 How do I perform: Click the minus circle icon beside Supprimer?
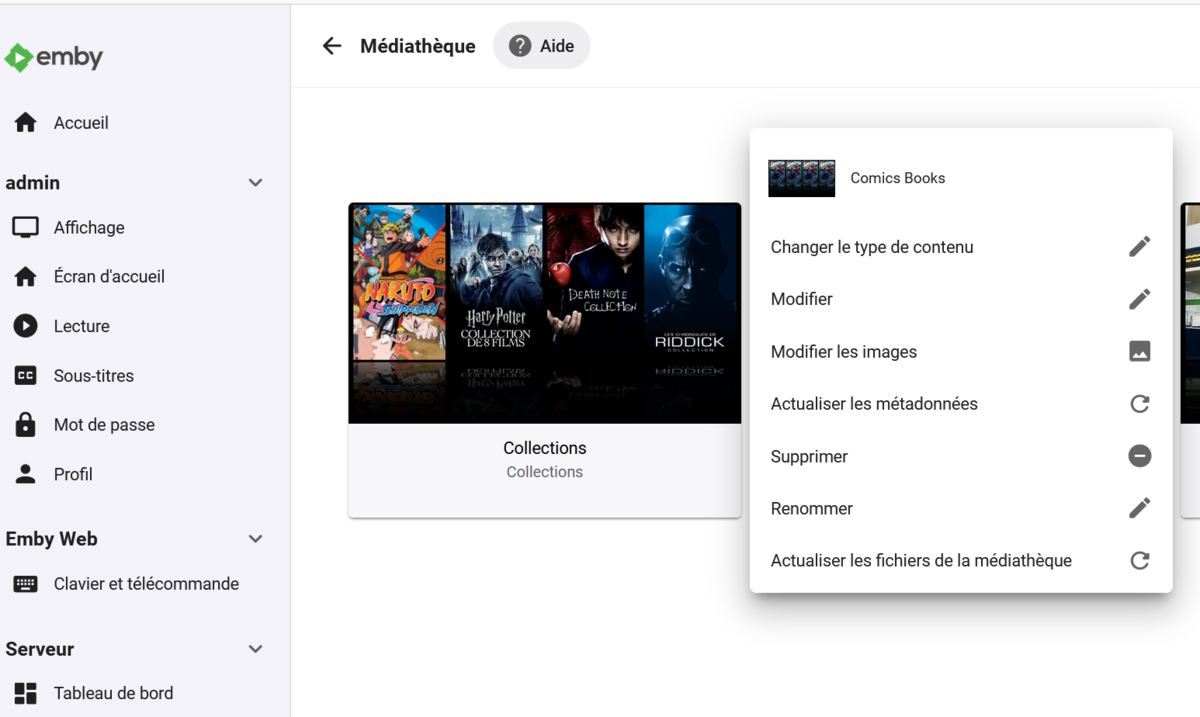coord(1139,456)
